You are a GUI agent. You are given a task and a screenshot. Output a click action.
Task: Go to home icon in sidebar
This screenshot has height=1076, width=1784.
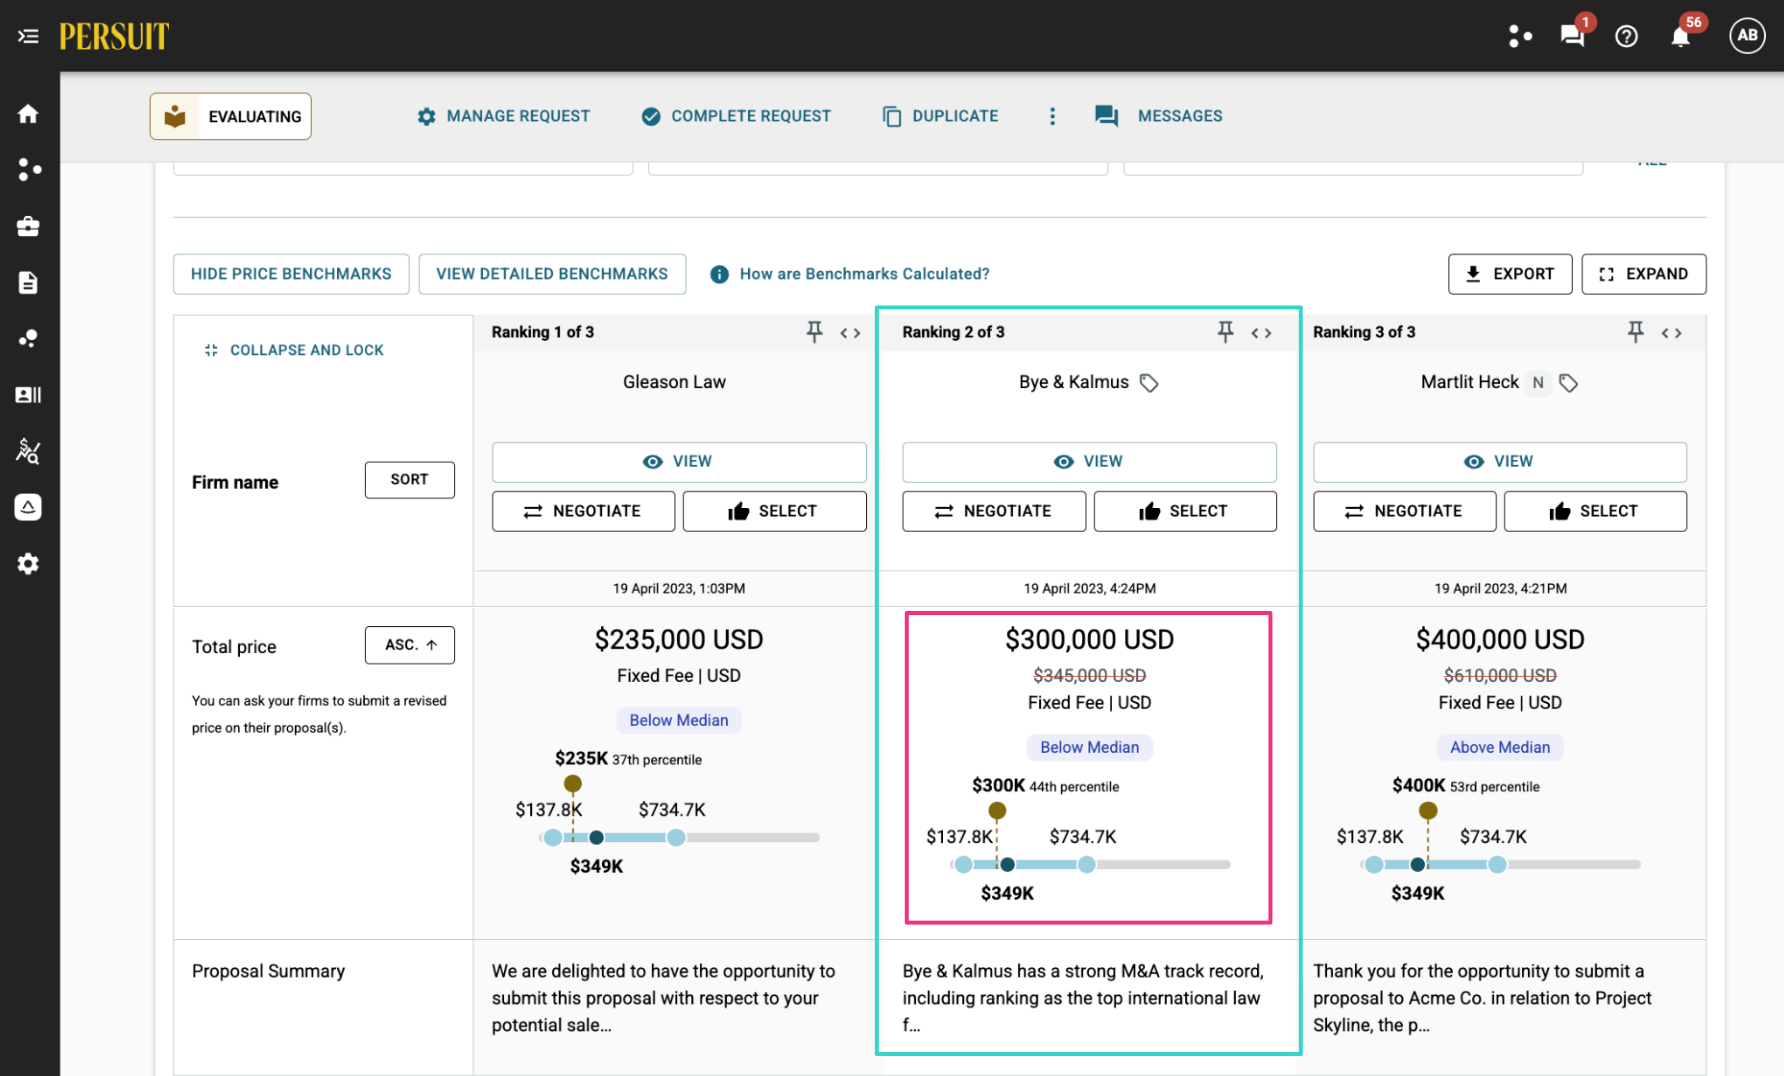pos(28,114)
